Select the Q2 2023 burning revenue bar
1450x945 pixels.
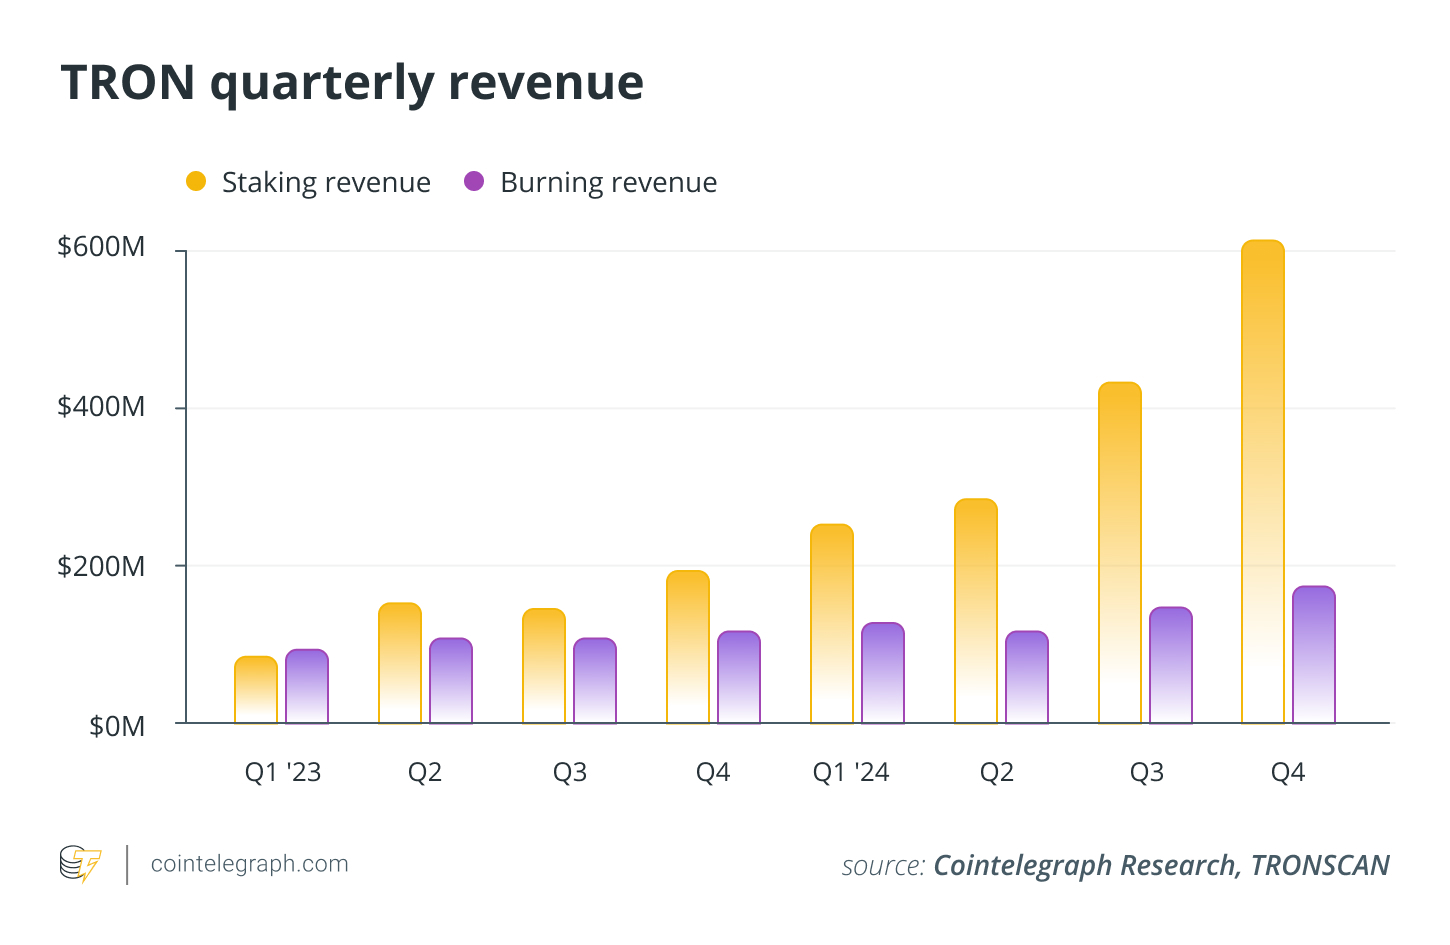(451, 681)
